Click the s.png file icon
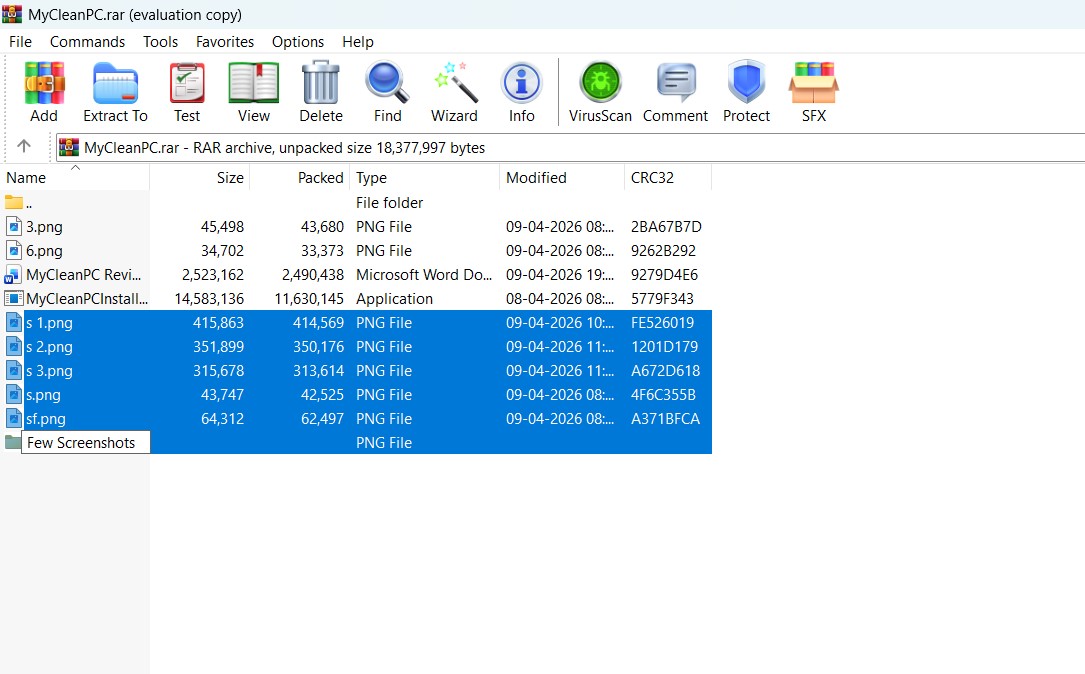Screen dimensions: 1085x674 pos(14,394)
